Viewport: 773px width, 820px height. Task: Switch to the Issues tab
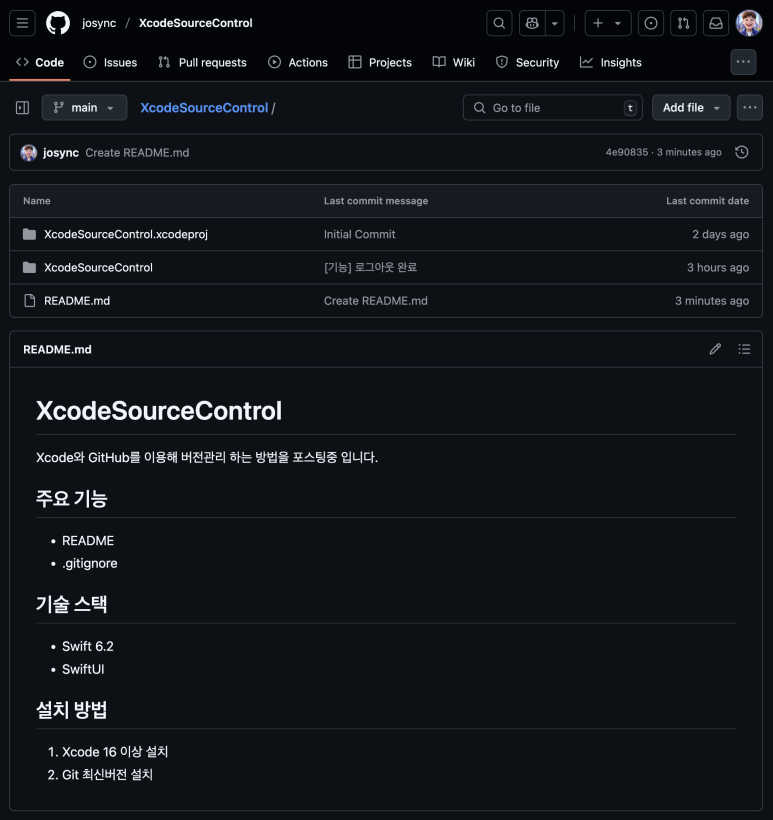110,62
